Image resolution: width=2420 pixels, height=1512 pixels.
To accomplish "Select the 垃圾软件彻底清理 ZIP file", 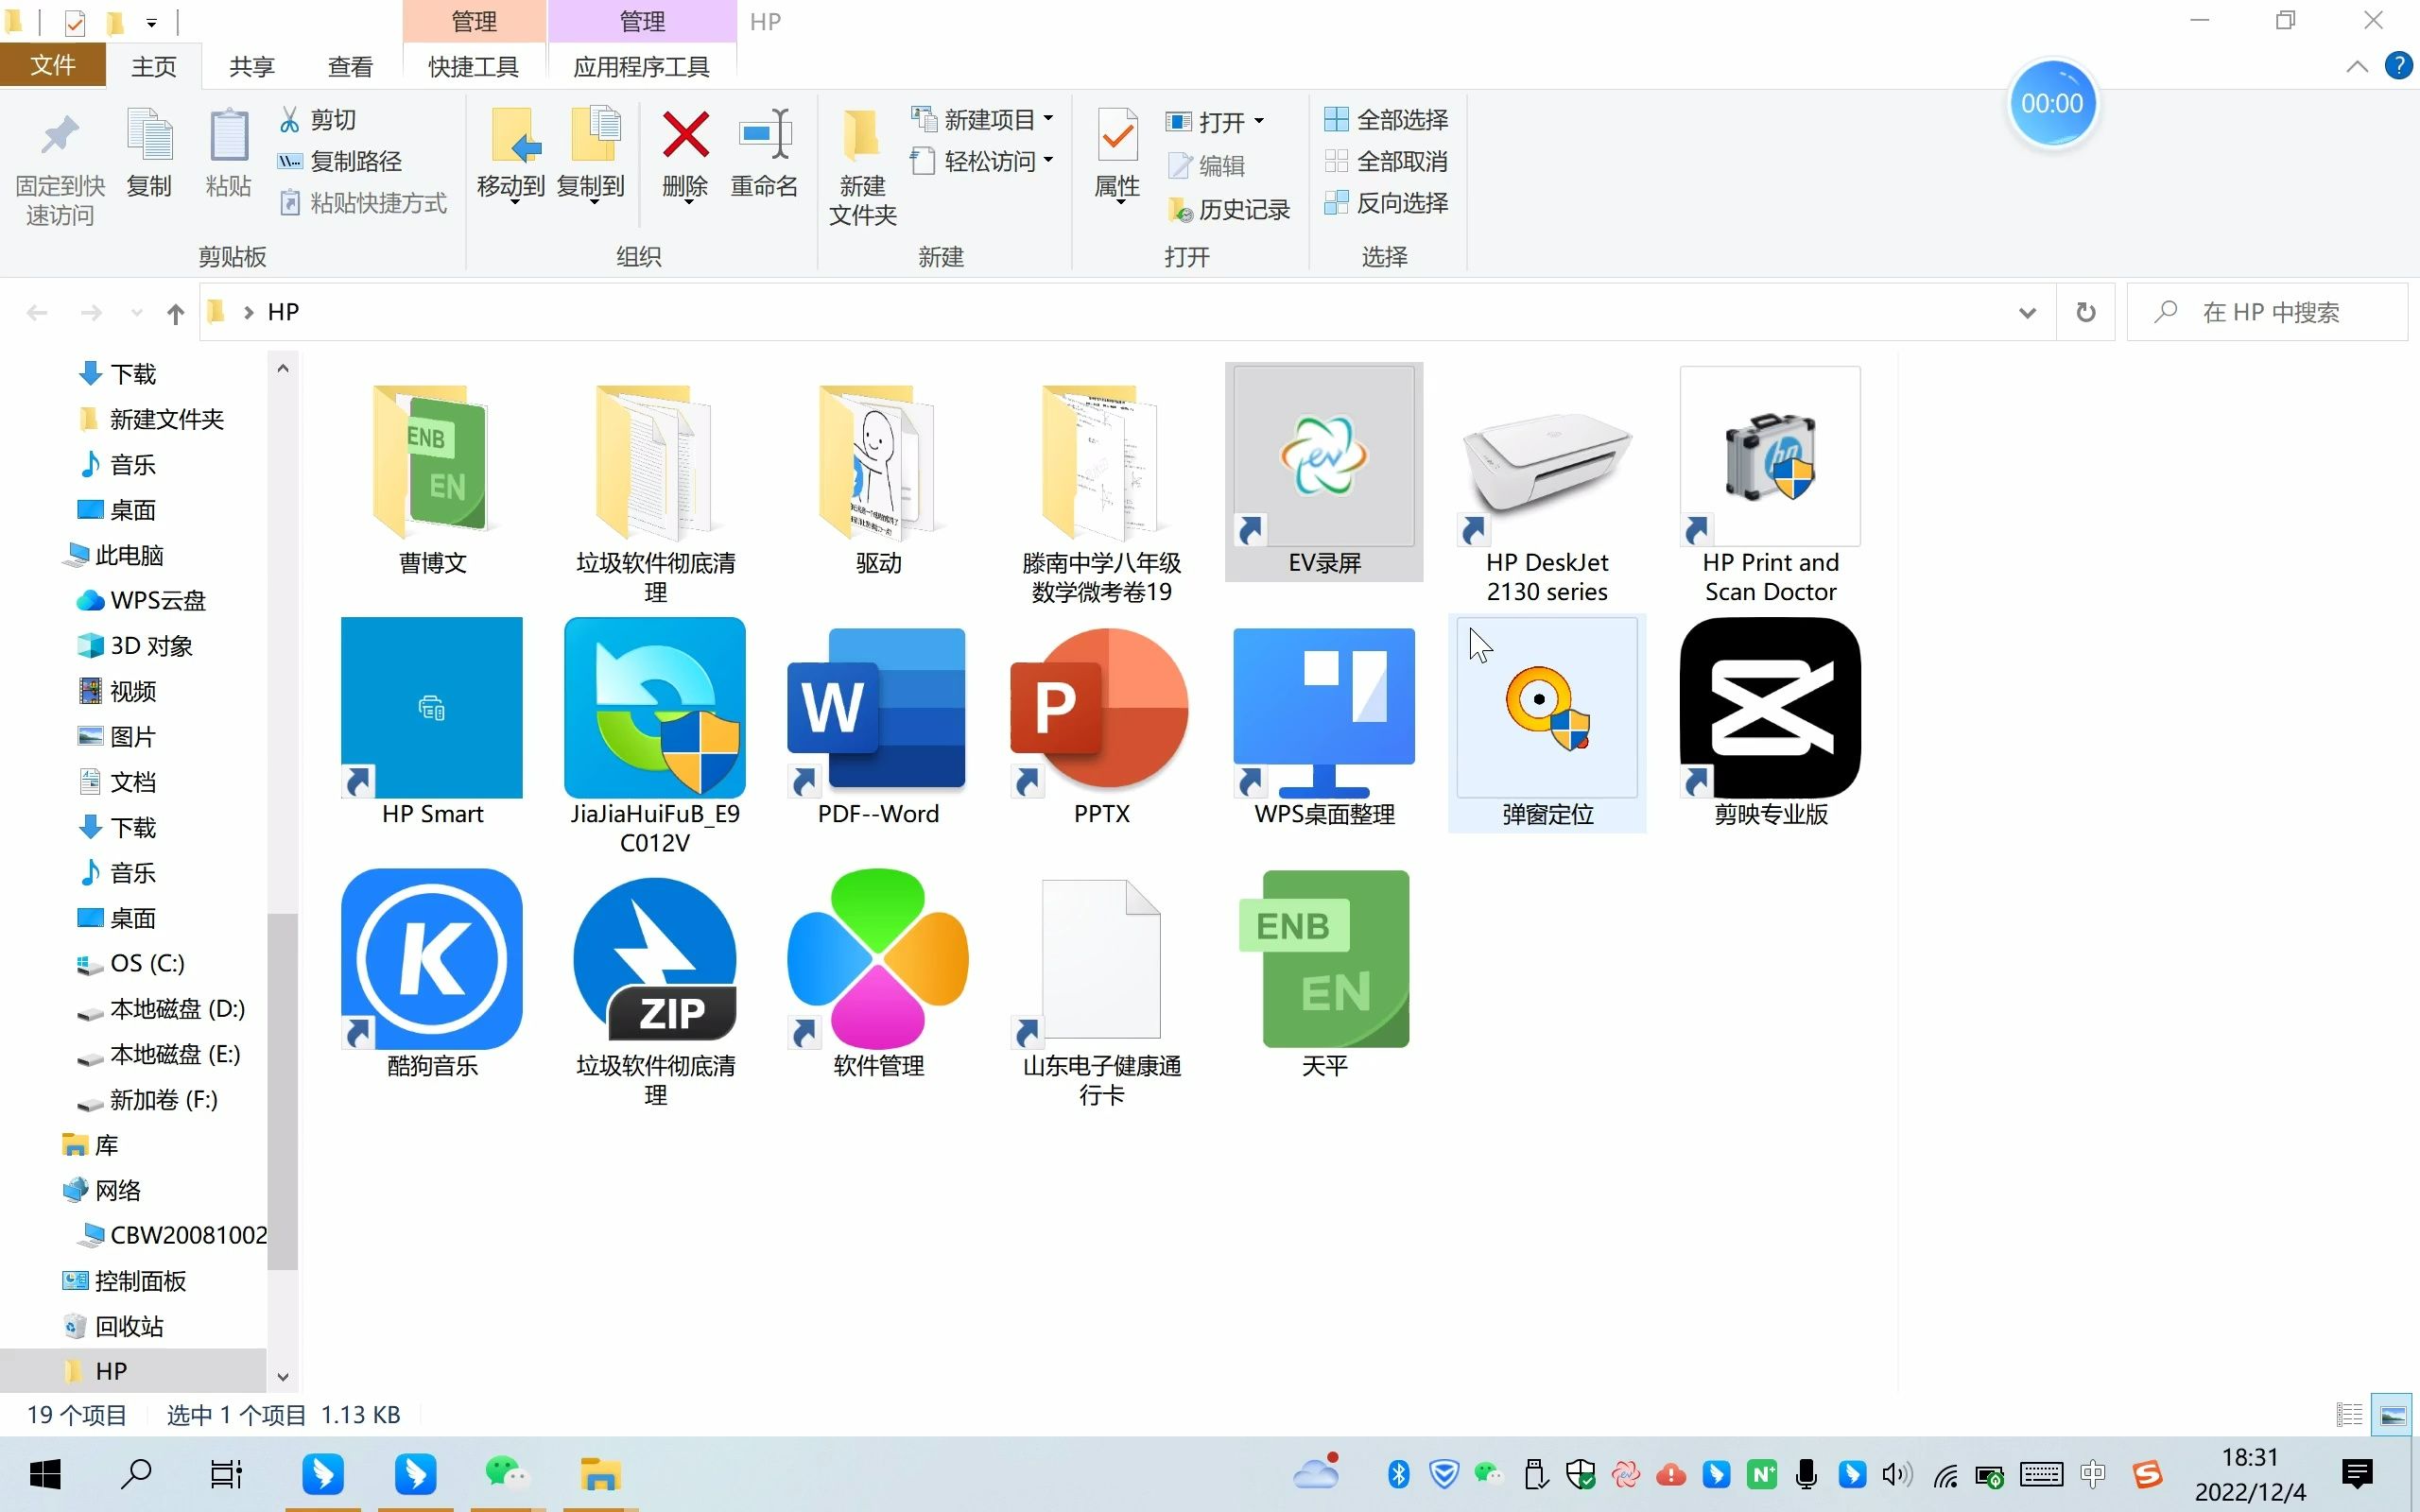I will coord(655,988).
